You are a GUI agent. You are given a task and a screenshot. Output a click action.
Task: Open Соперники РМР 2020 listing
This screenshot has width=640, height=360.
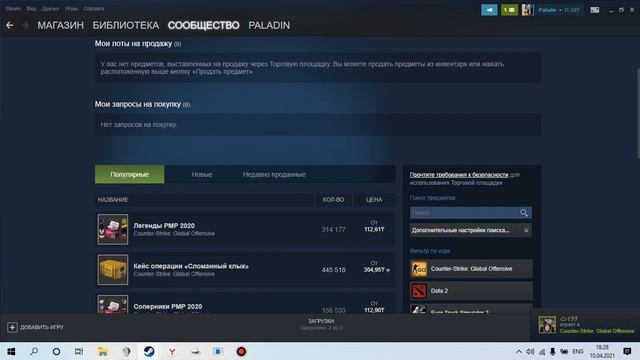pyautogui.click(x=245, y=304)
